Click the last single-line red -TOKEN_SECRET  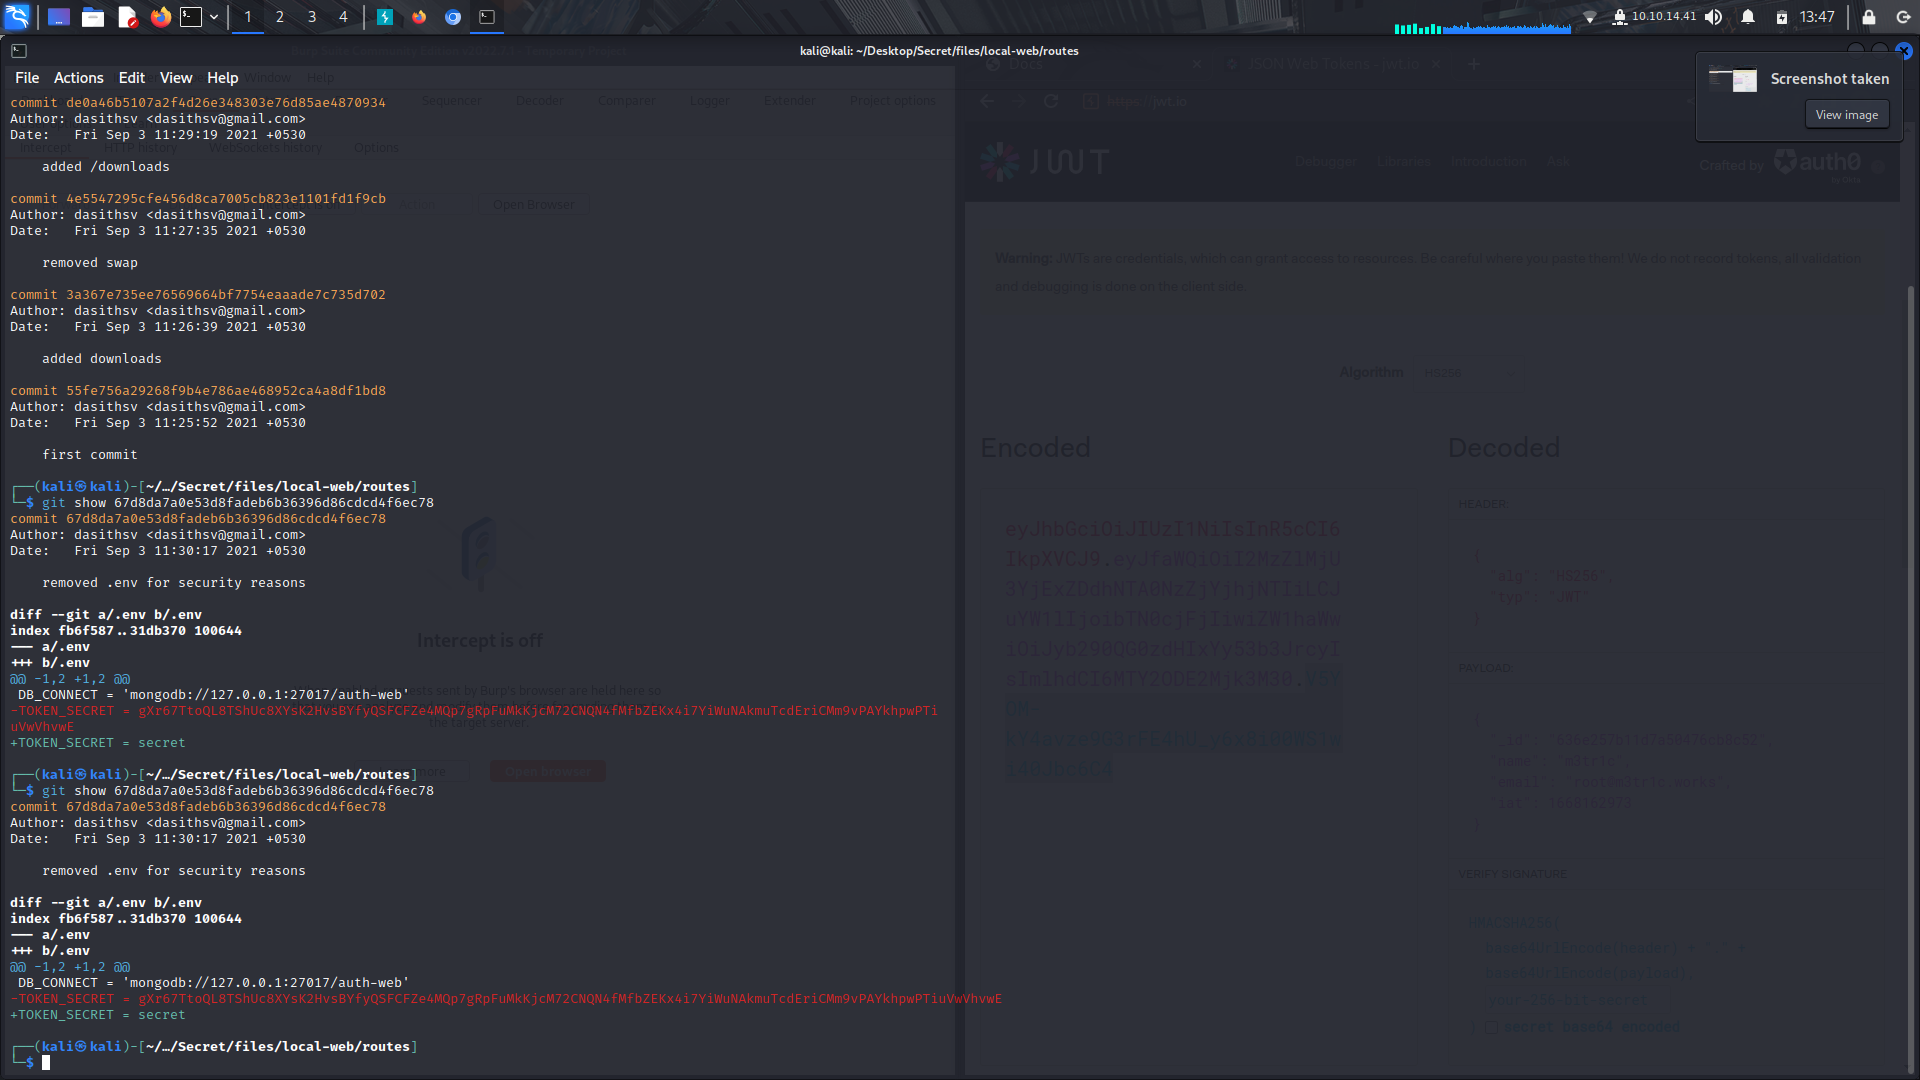[506, 999]
